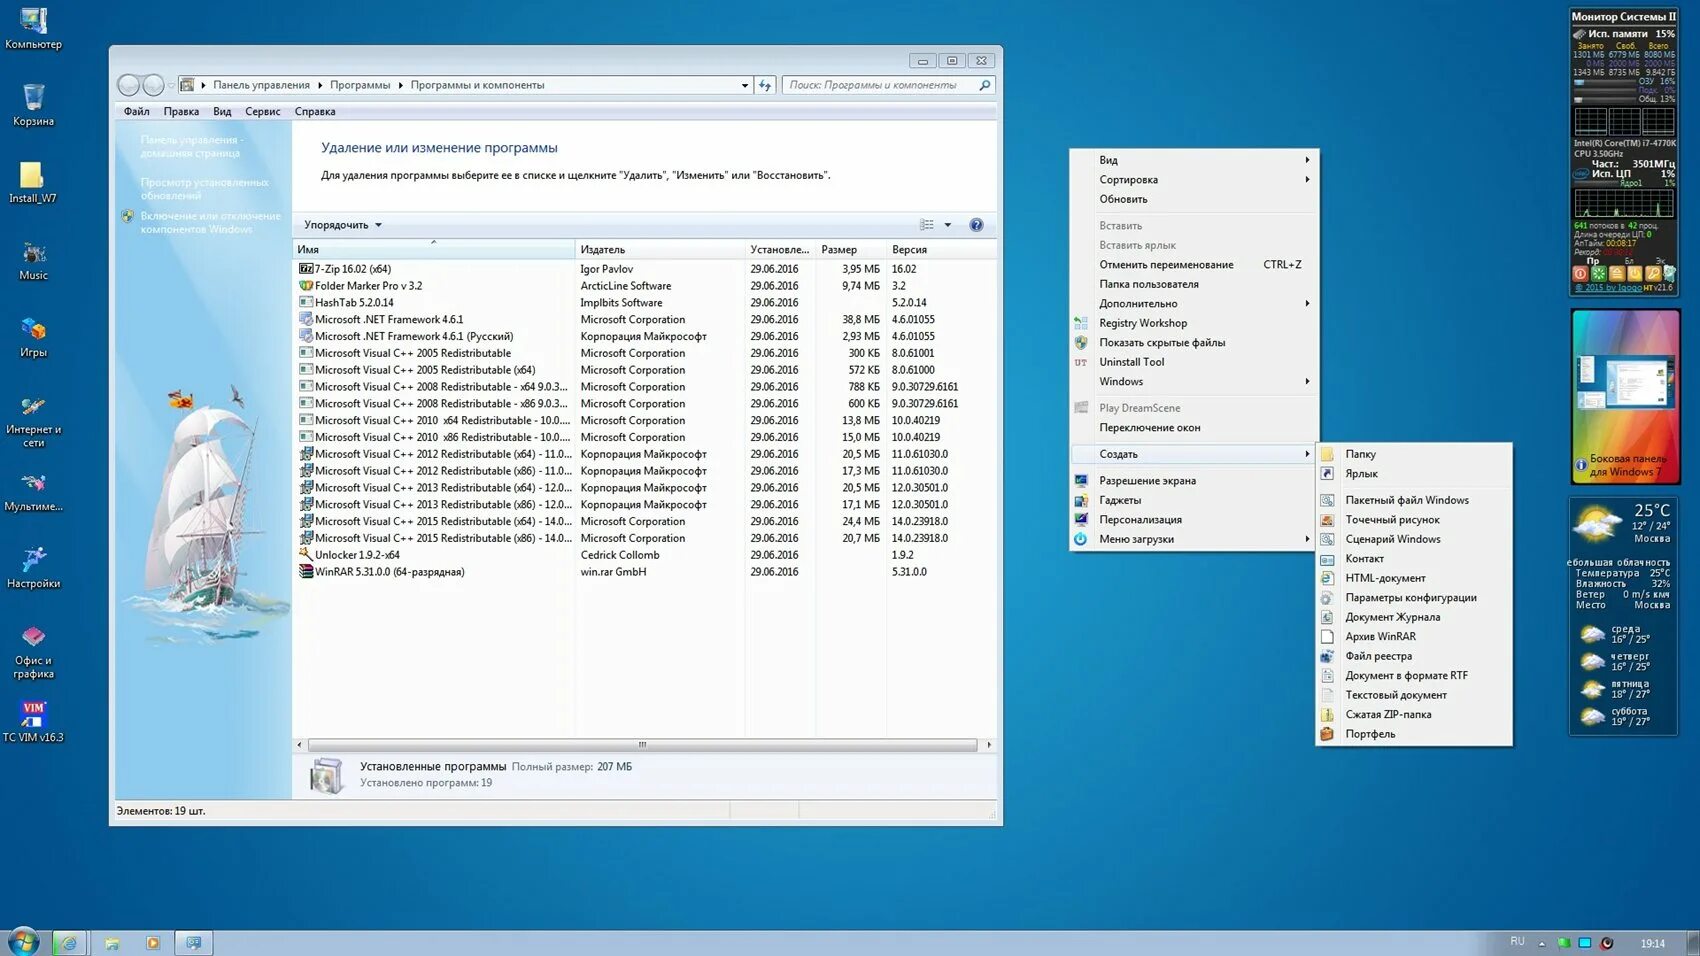Screen dimensions: 1700x956
Task: Open the Настройки desktop icon
Action: click(33, 568)
